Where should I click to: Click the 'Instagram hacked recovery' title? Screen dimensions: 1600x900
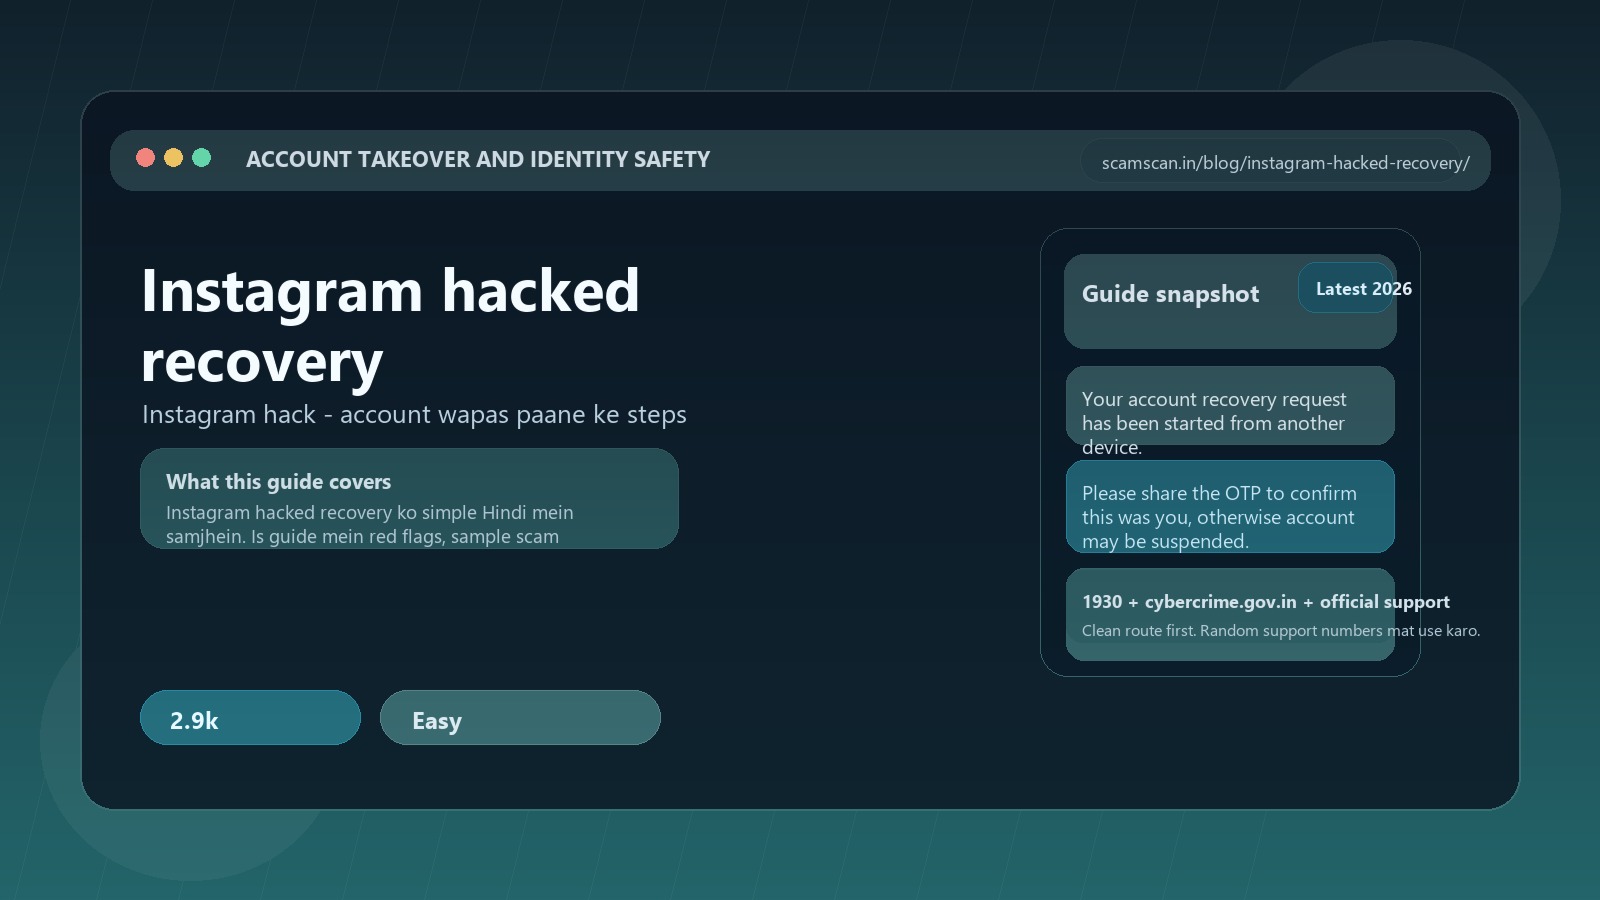[390, 325]
